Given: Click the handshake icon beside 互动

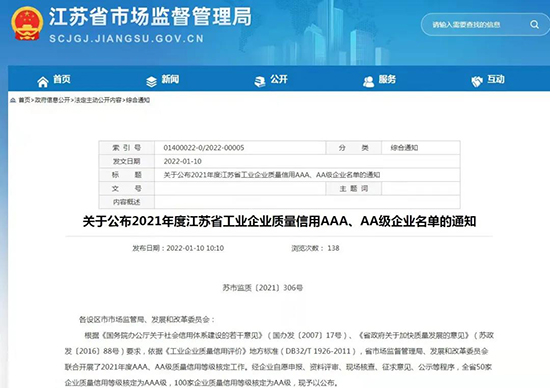Looking at the screenshot, I should click(477, 82).
